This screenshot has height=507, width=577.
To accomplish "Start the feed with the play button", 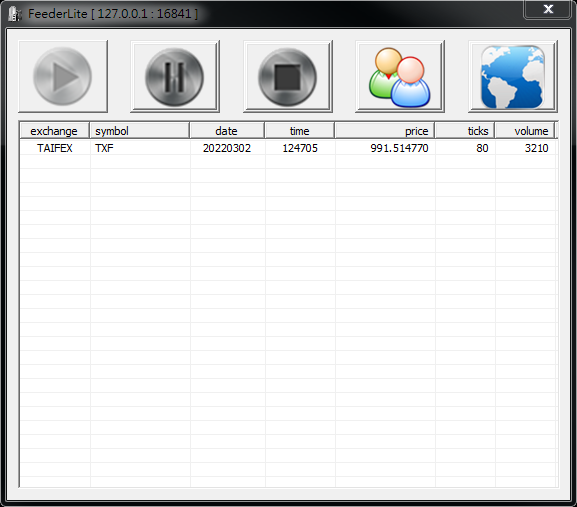I will pos(63,77).
